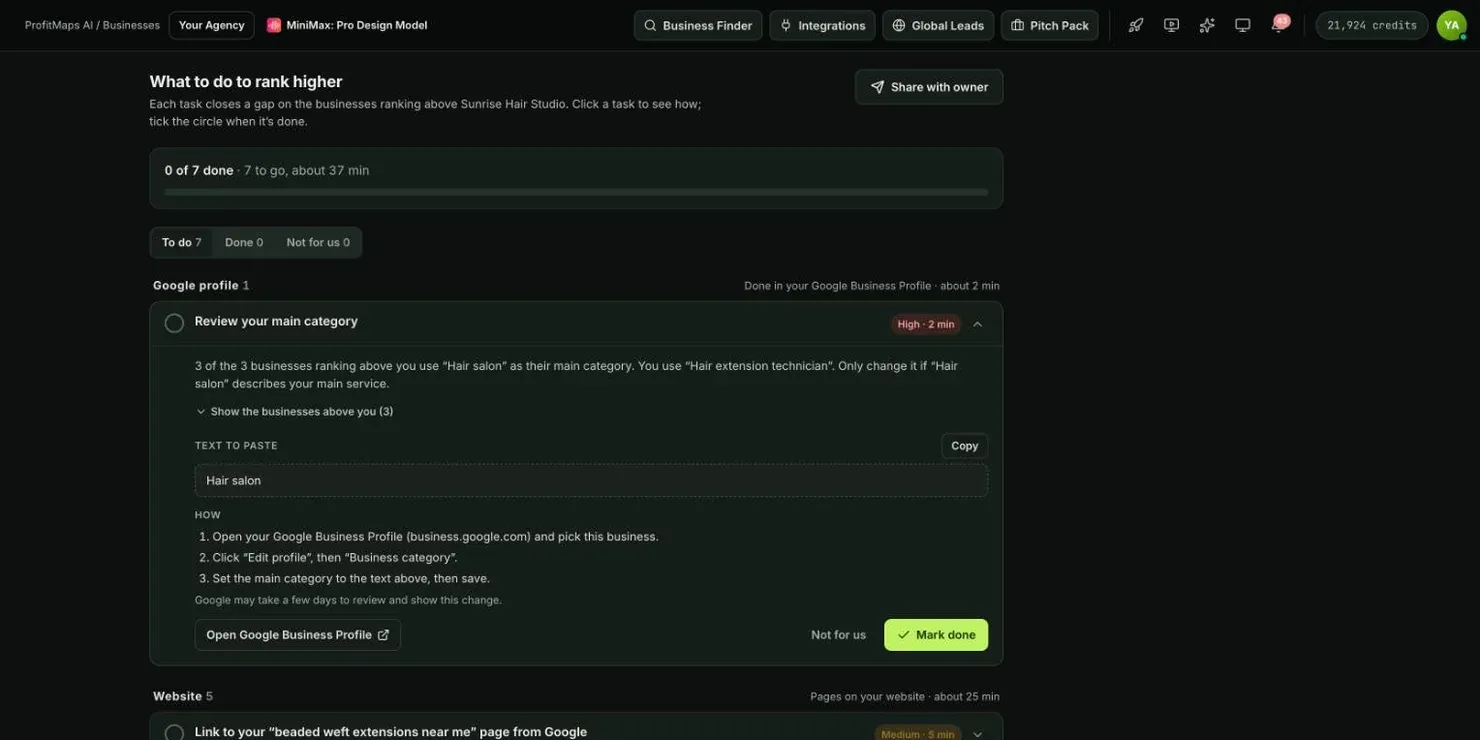Click the rocket icon in the top bar
Screen dimensions: 1480x740
pos(1136,25)
